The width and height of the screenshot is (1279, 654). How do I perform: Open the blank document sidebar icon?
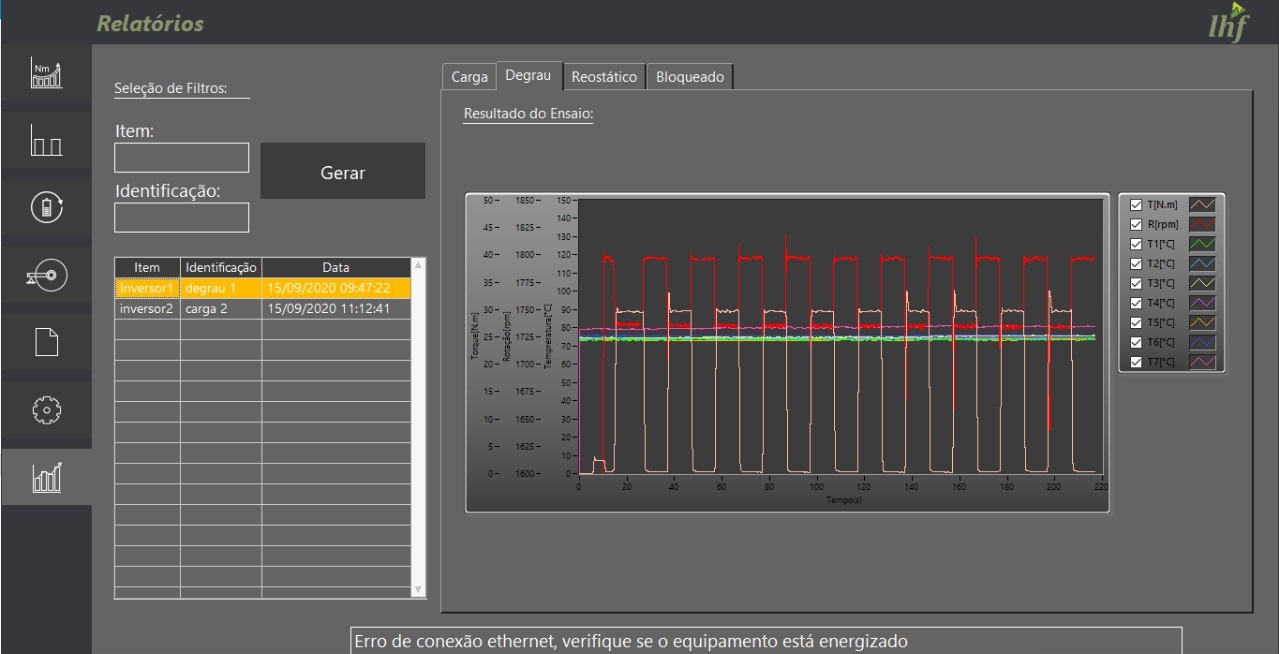tap(47, 342)
